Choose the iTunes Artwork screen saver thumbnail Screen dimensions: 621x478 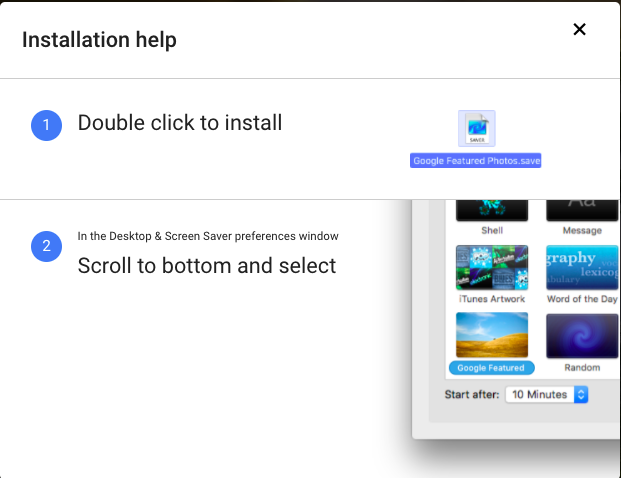pyautogui.click(x=491, y=267)
